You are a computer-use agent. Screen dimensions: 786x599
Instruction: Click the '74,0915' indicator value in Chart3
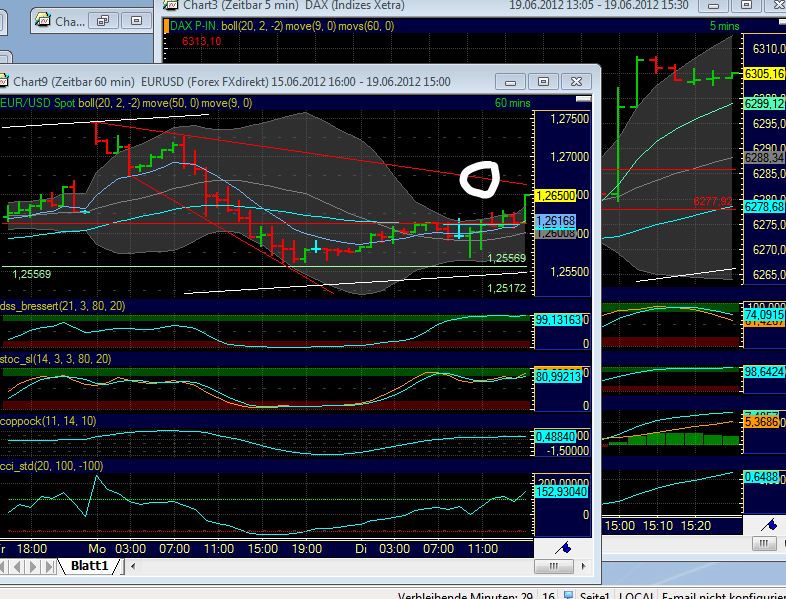point(764,314)
